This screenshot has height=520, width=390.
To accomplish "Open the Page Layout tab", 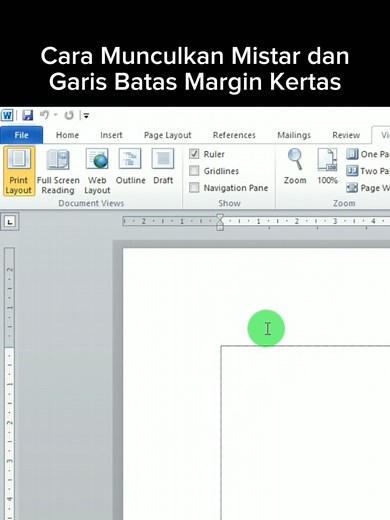I will click(168, 135).
